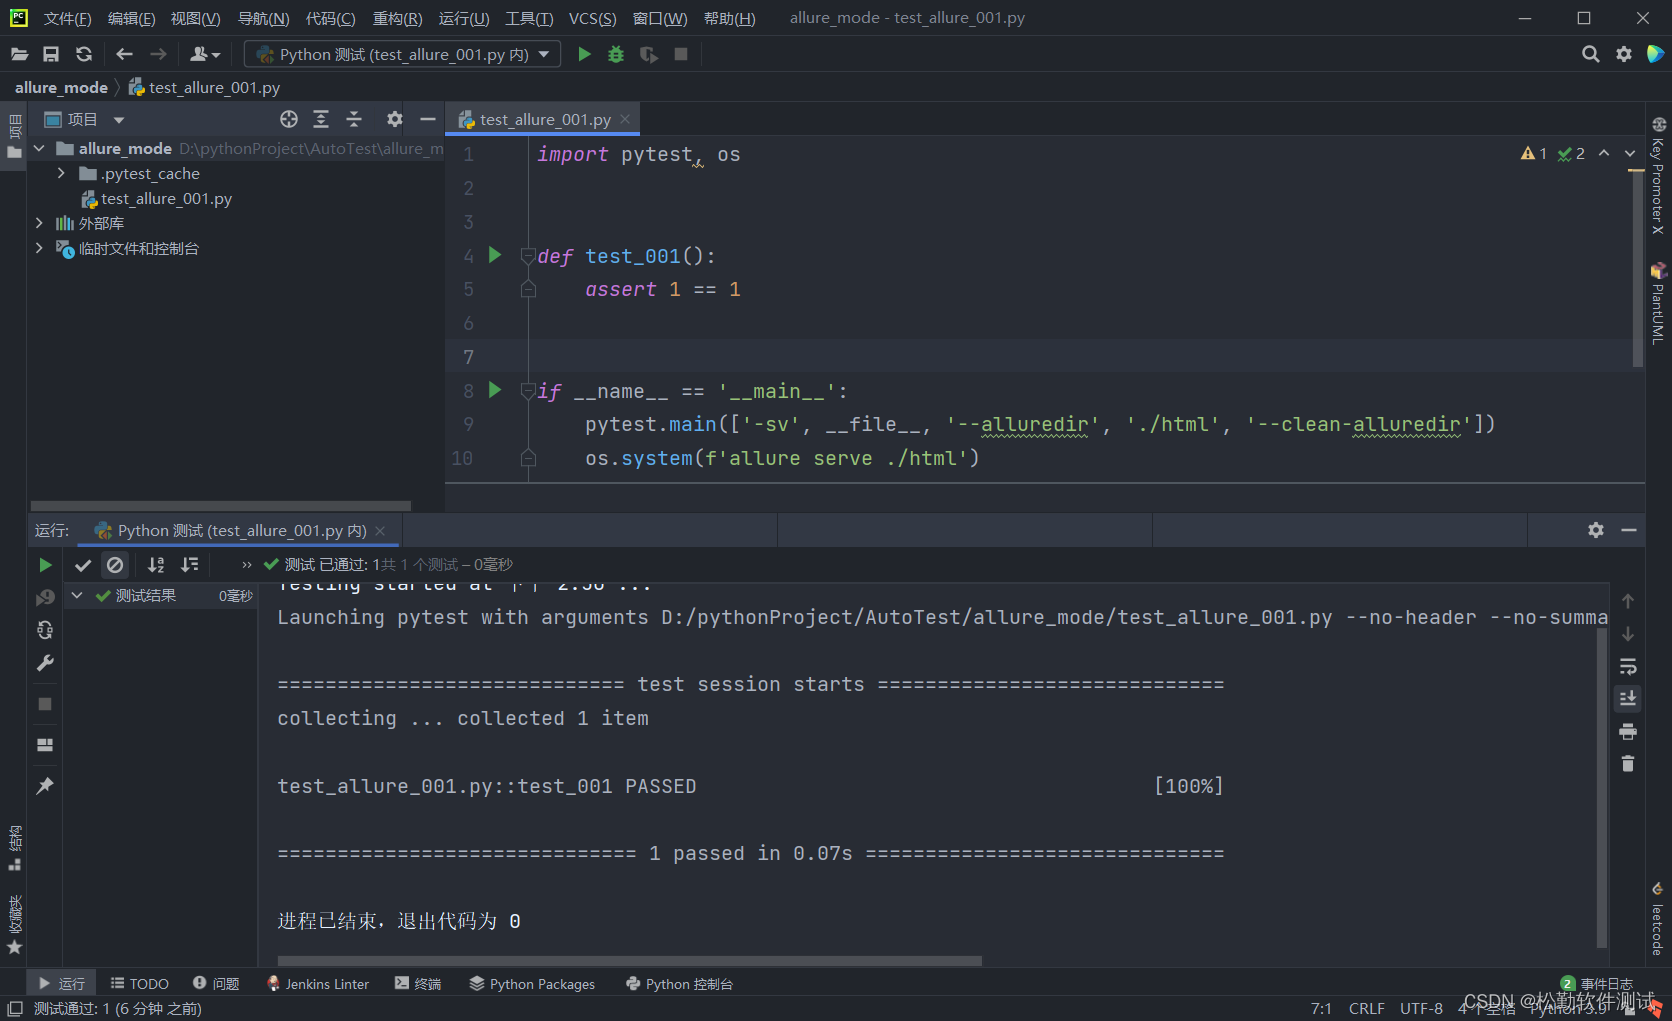This screenshot has width=1672, height=1021.
Task: Open Search Everywhere magnifier icon
Action: (1590, 54)
